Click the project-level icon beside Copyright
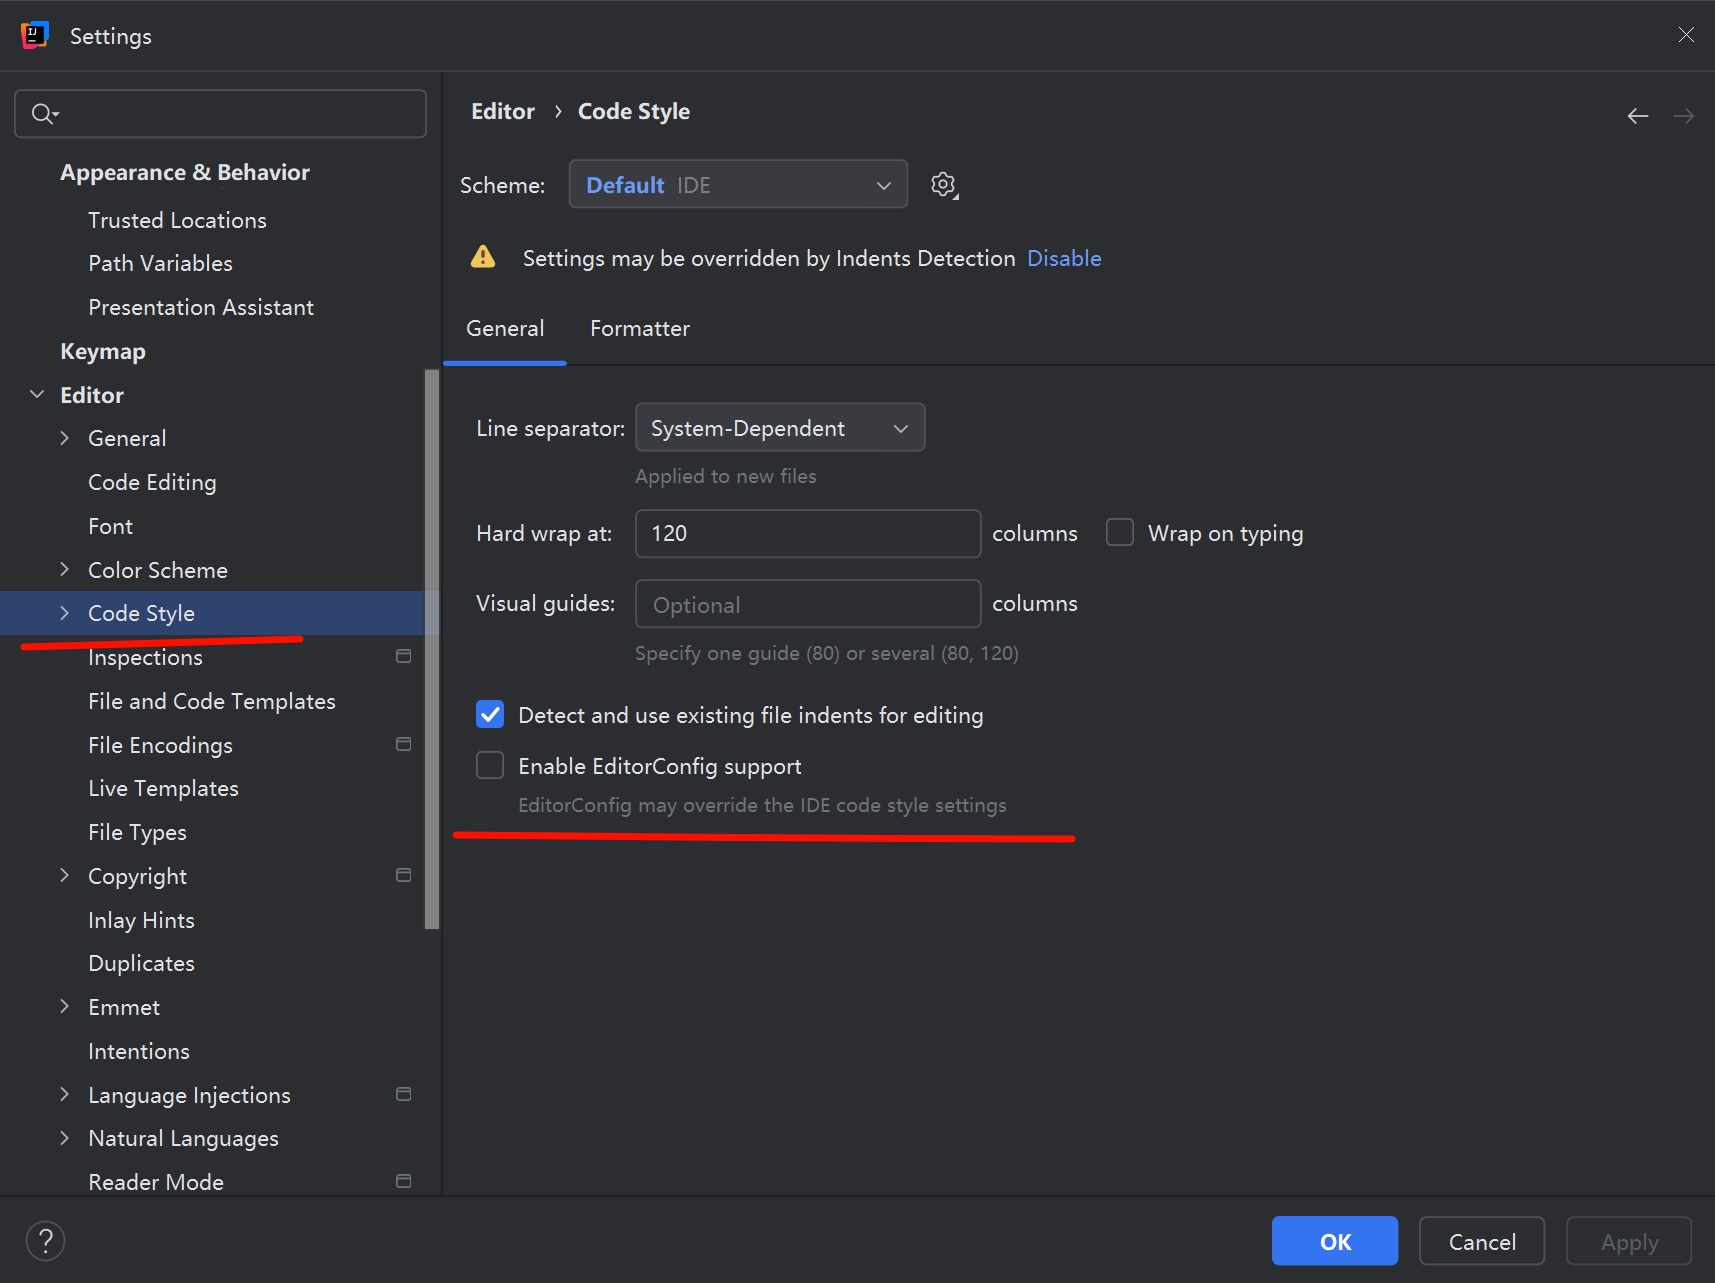This screenshot has width=1715, height=1283. [x=404, y=875]
